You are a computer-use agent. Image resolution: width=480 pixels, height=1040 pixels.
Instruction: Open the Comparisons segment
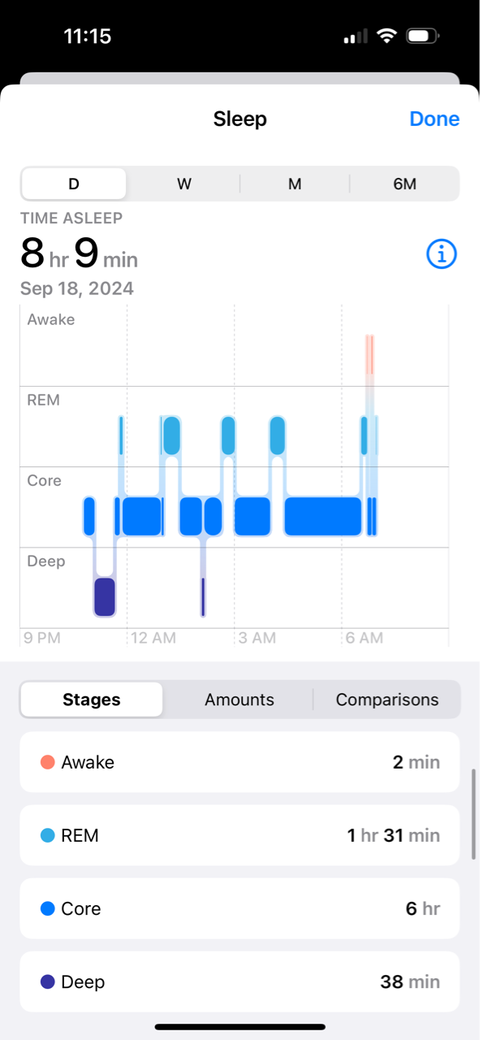pos(387,699)
